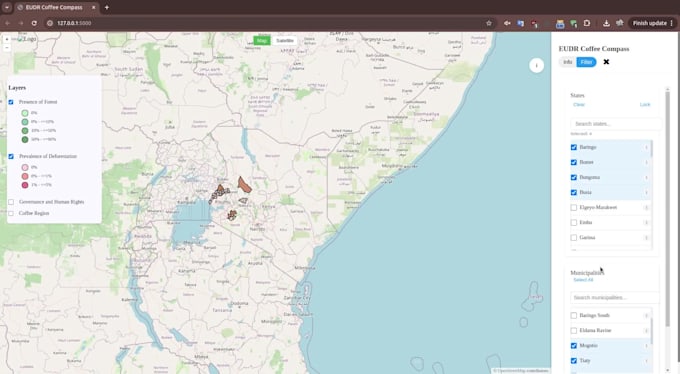Close the side panel with the X
Viewport: 680px width, 374px height.
tap(606, 62)
